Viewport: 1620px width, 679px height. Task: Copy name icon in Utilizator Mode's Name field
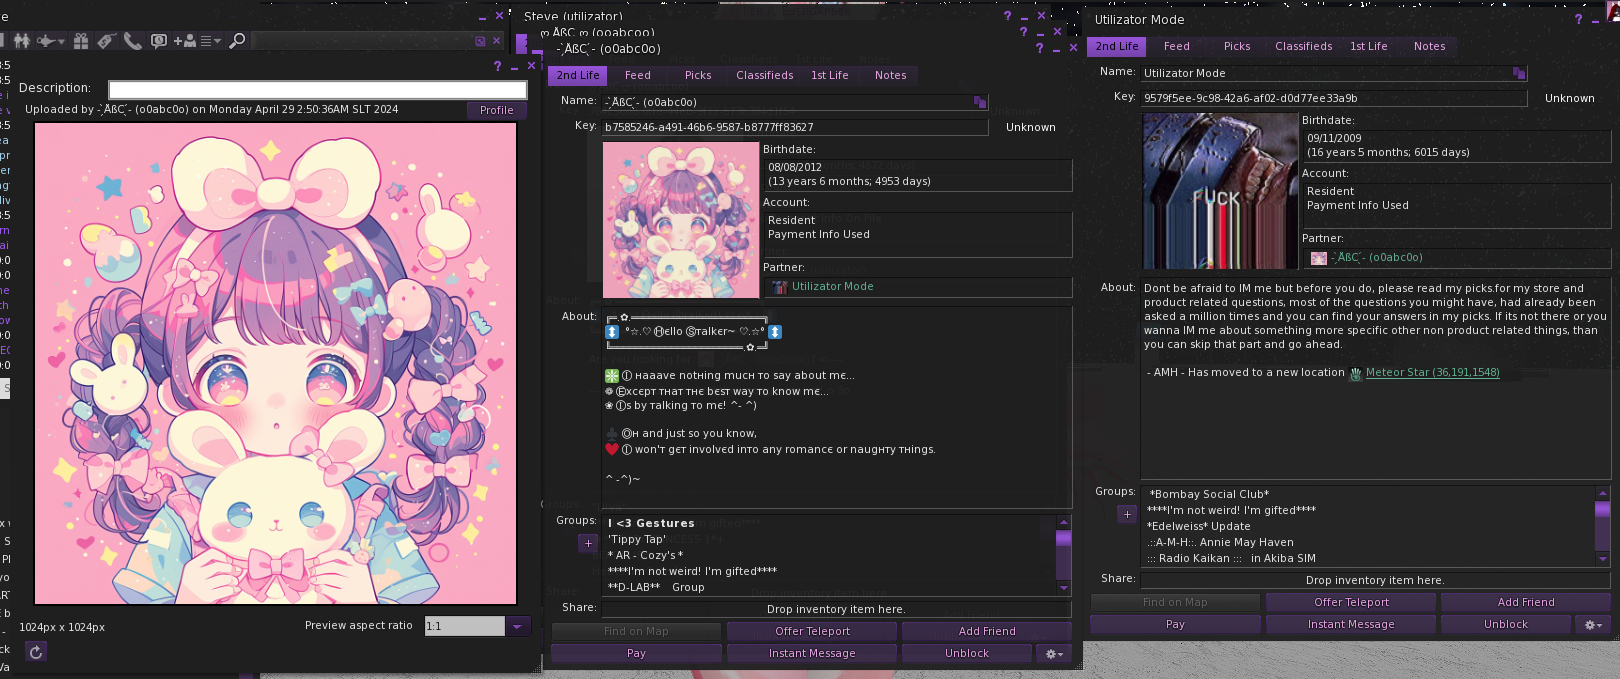tap(1519, 73)
